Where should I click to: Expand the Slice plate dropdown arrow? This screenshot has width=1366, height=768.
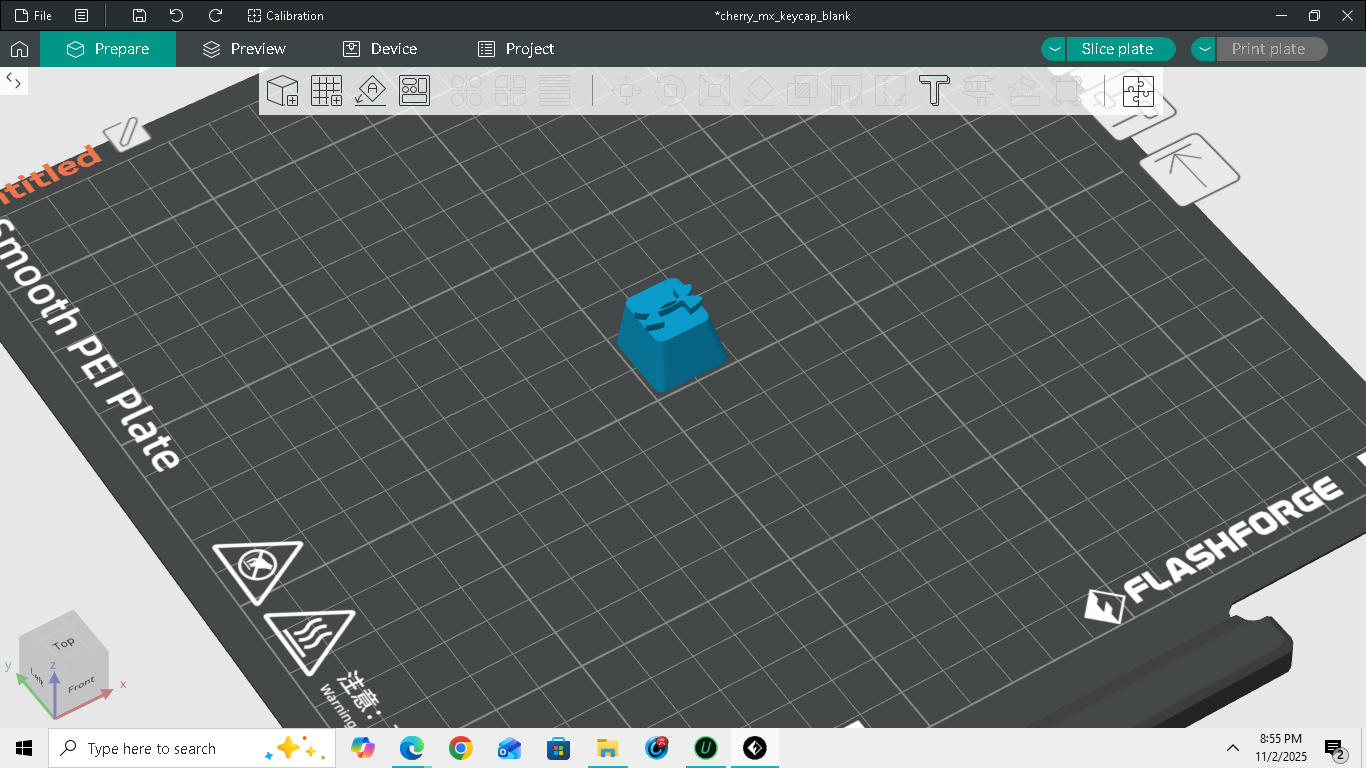[x=1054, y=49]
